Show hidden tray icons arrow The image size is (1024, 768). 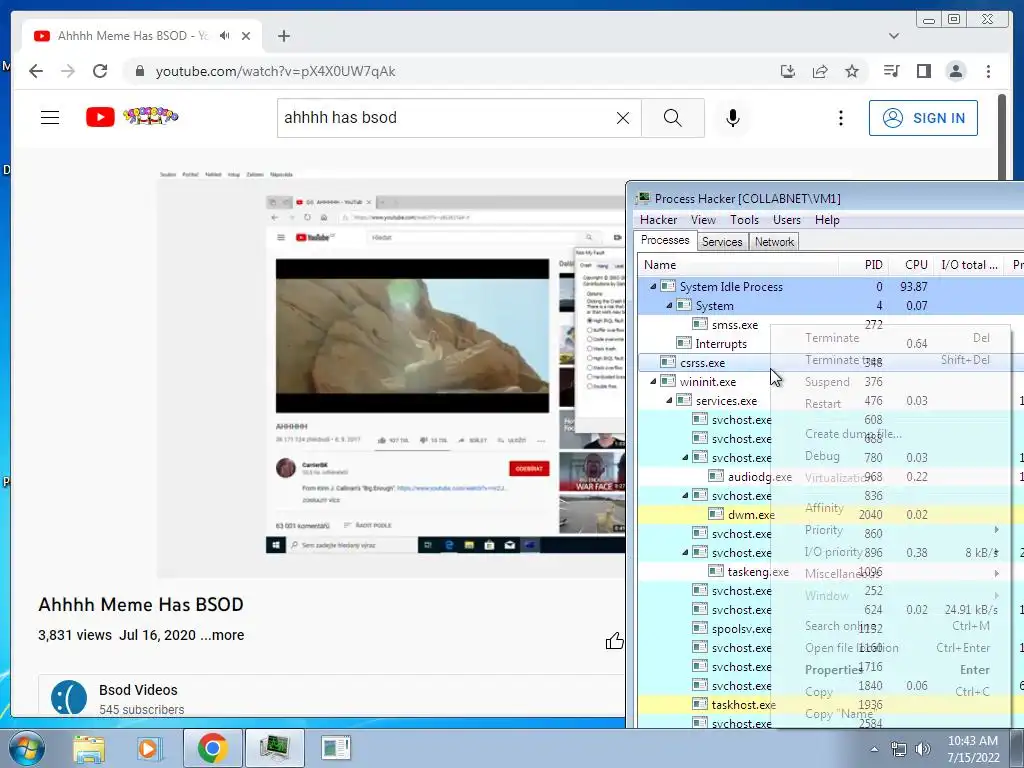[x=874, y=749]
